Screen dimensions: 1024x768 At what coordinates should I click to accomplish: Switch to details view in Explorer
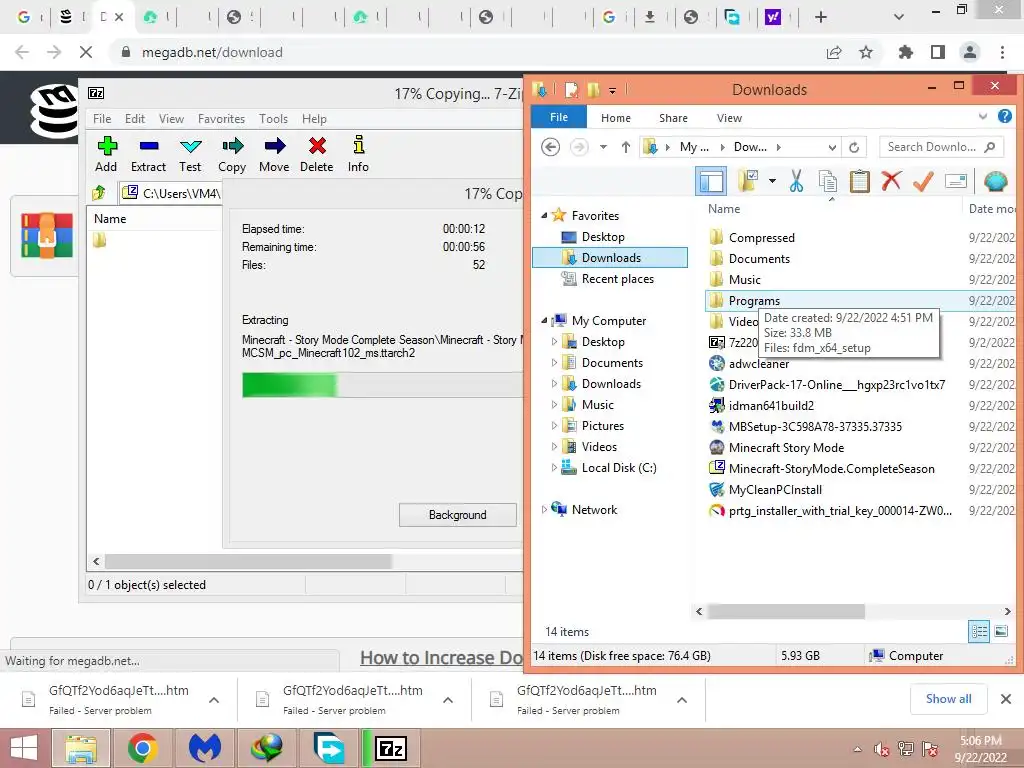(x=979, y=632)
